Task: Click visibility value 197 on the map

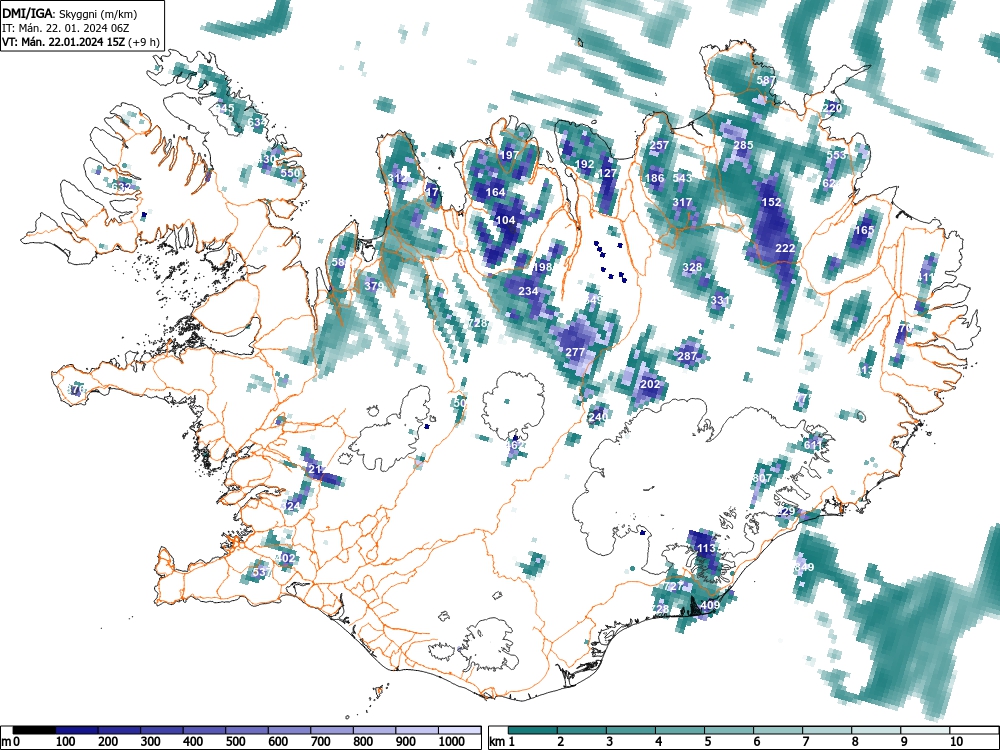Action: pos(509,155)
